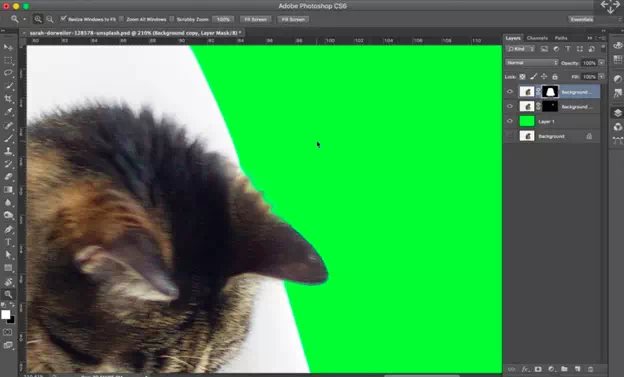Choose Zoom In mode in options bar
624x377 pixels.
coord(38,19)
